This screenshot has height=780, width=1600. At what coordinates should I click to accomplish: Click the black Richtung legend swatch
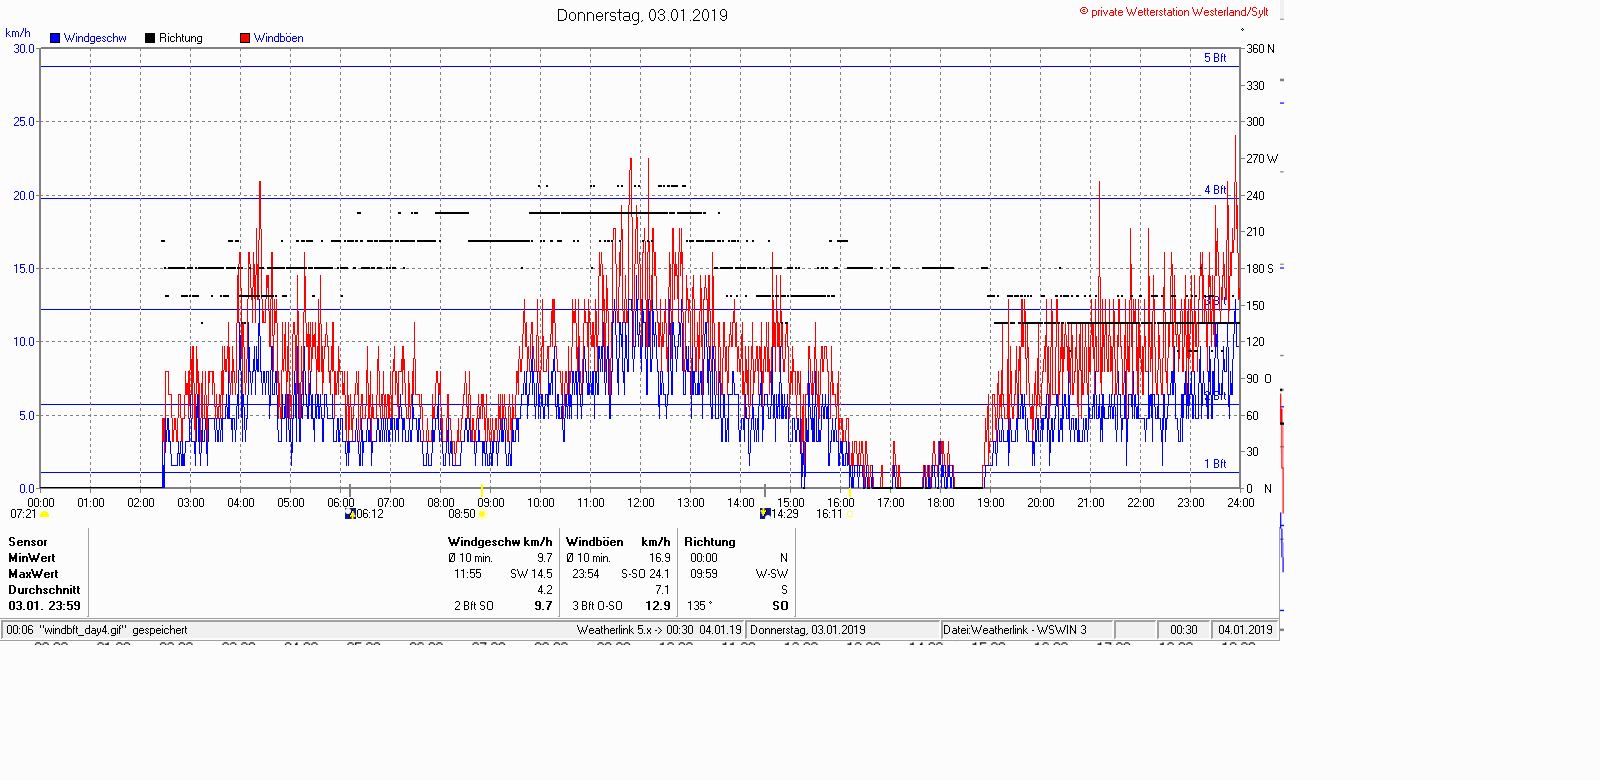[150, 38]
